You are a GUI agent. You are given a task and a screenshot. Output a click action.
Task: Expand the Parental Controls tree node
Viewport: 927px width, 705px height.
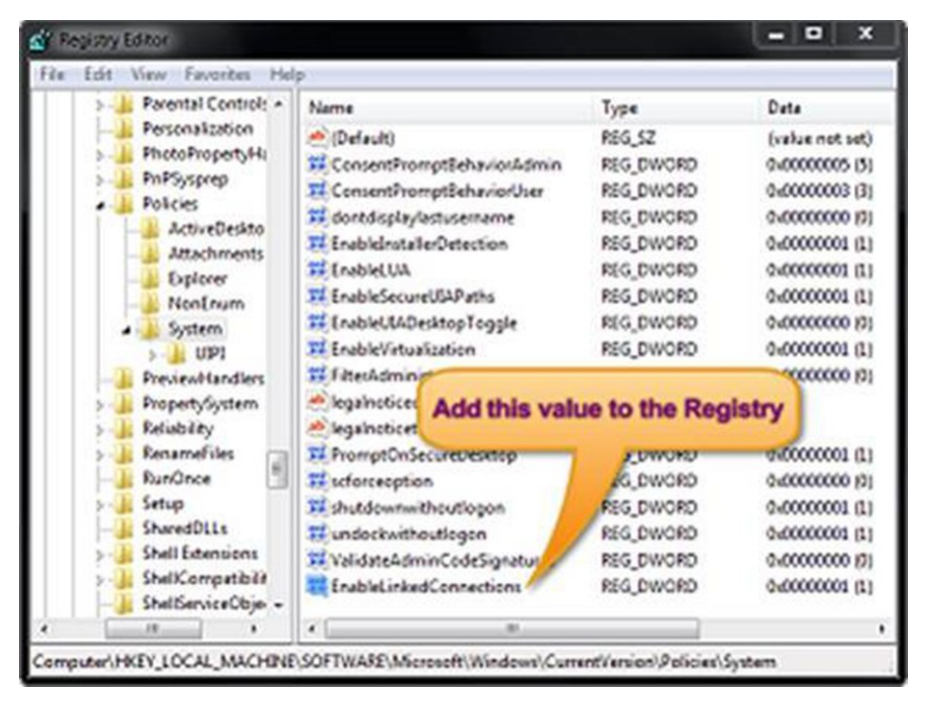(101, 105)
